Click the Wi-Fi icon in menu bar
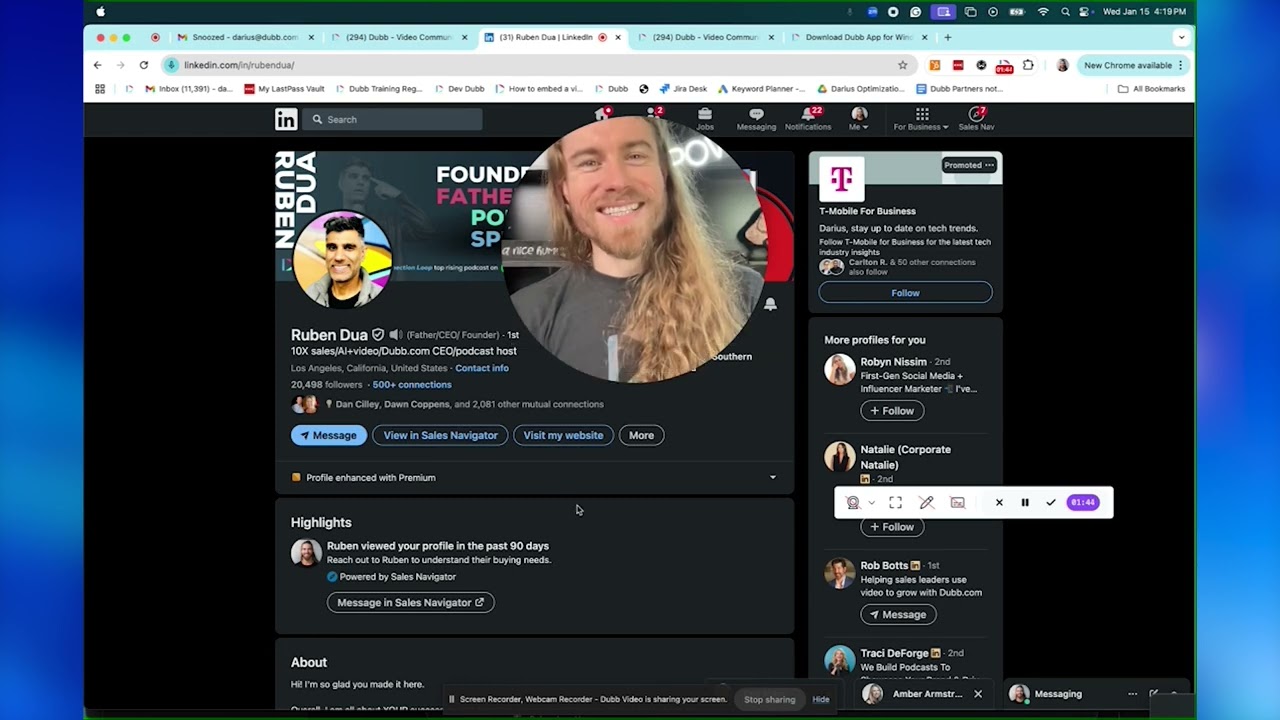 (x=1043, y=12)
